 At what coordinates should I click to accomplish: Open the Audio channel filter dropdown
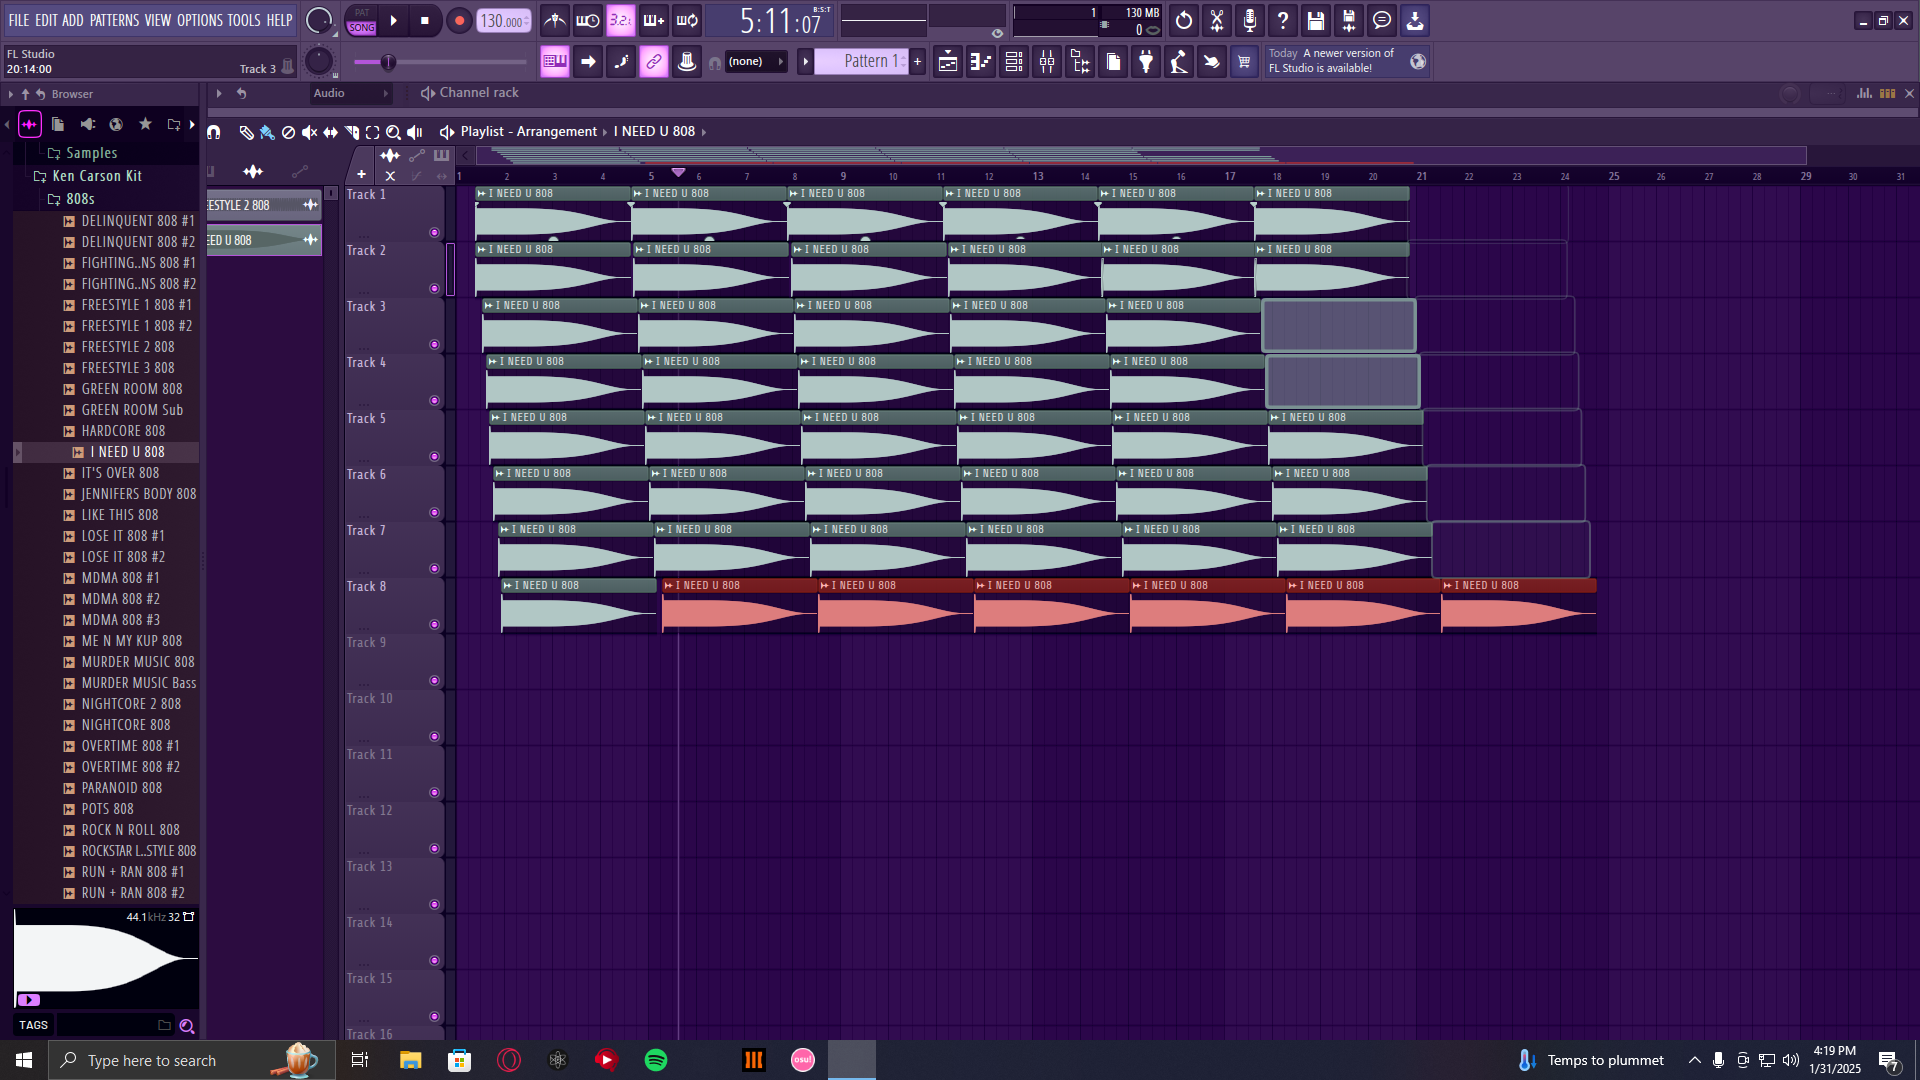click(350, 94)
